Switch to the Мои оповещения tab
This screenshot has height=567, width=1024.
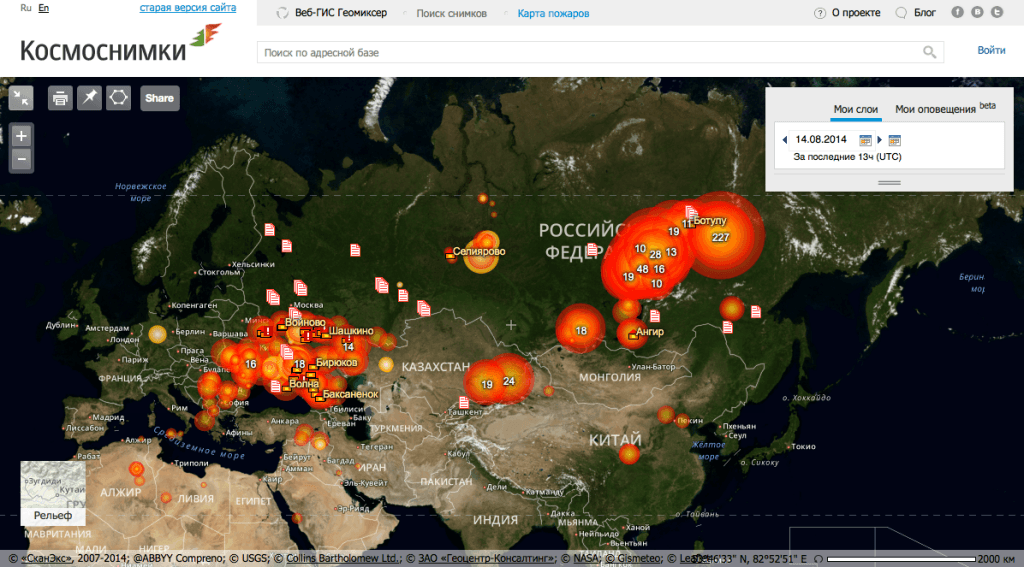935,109
